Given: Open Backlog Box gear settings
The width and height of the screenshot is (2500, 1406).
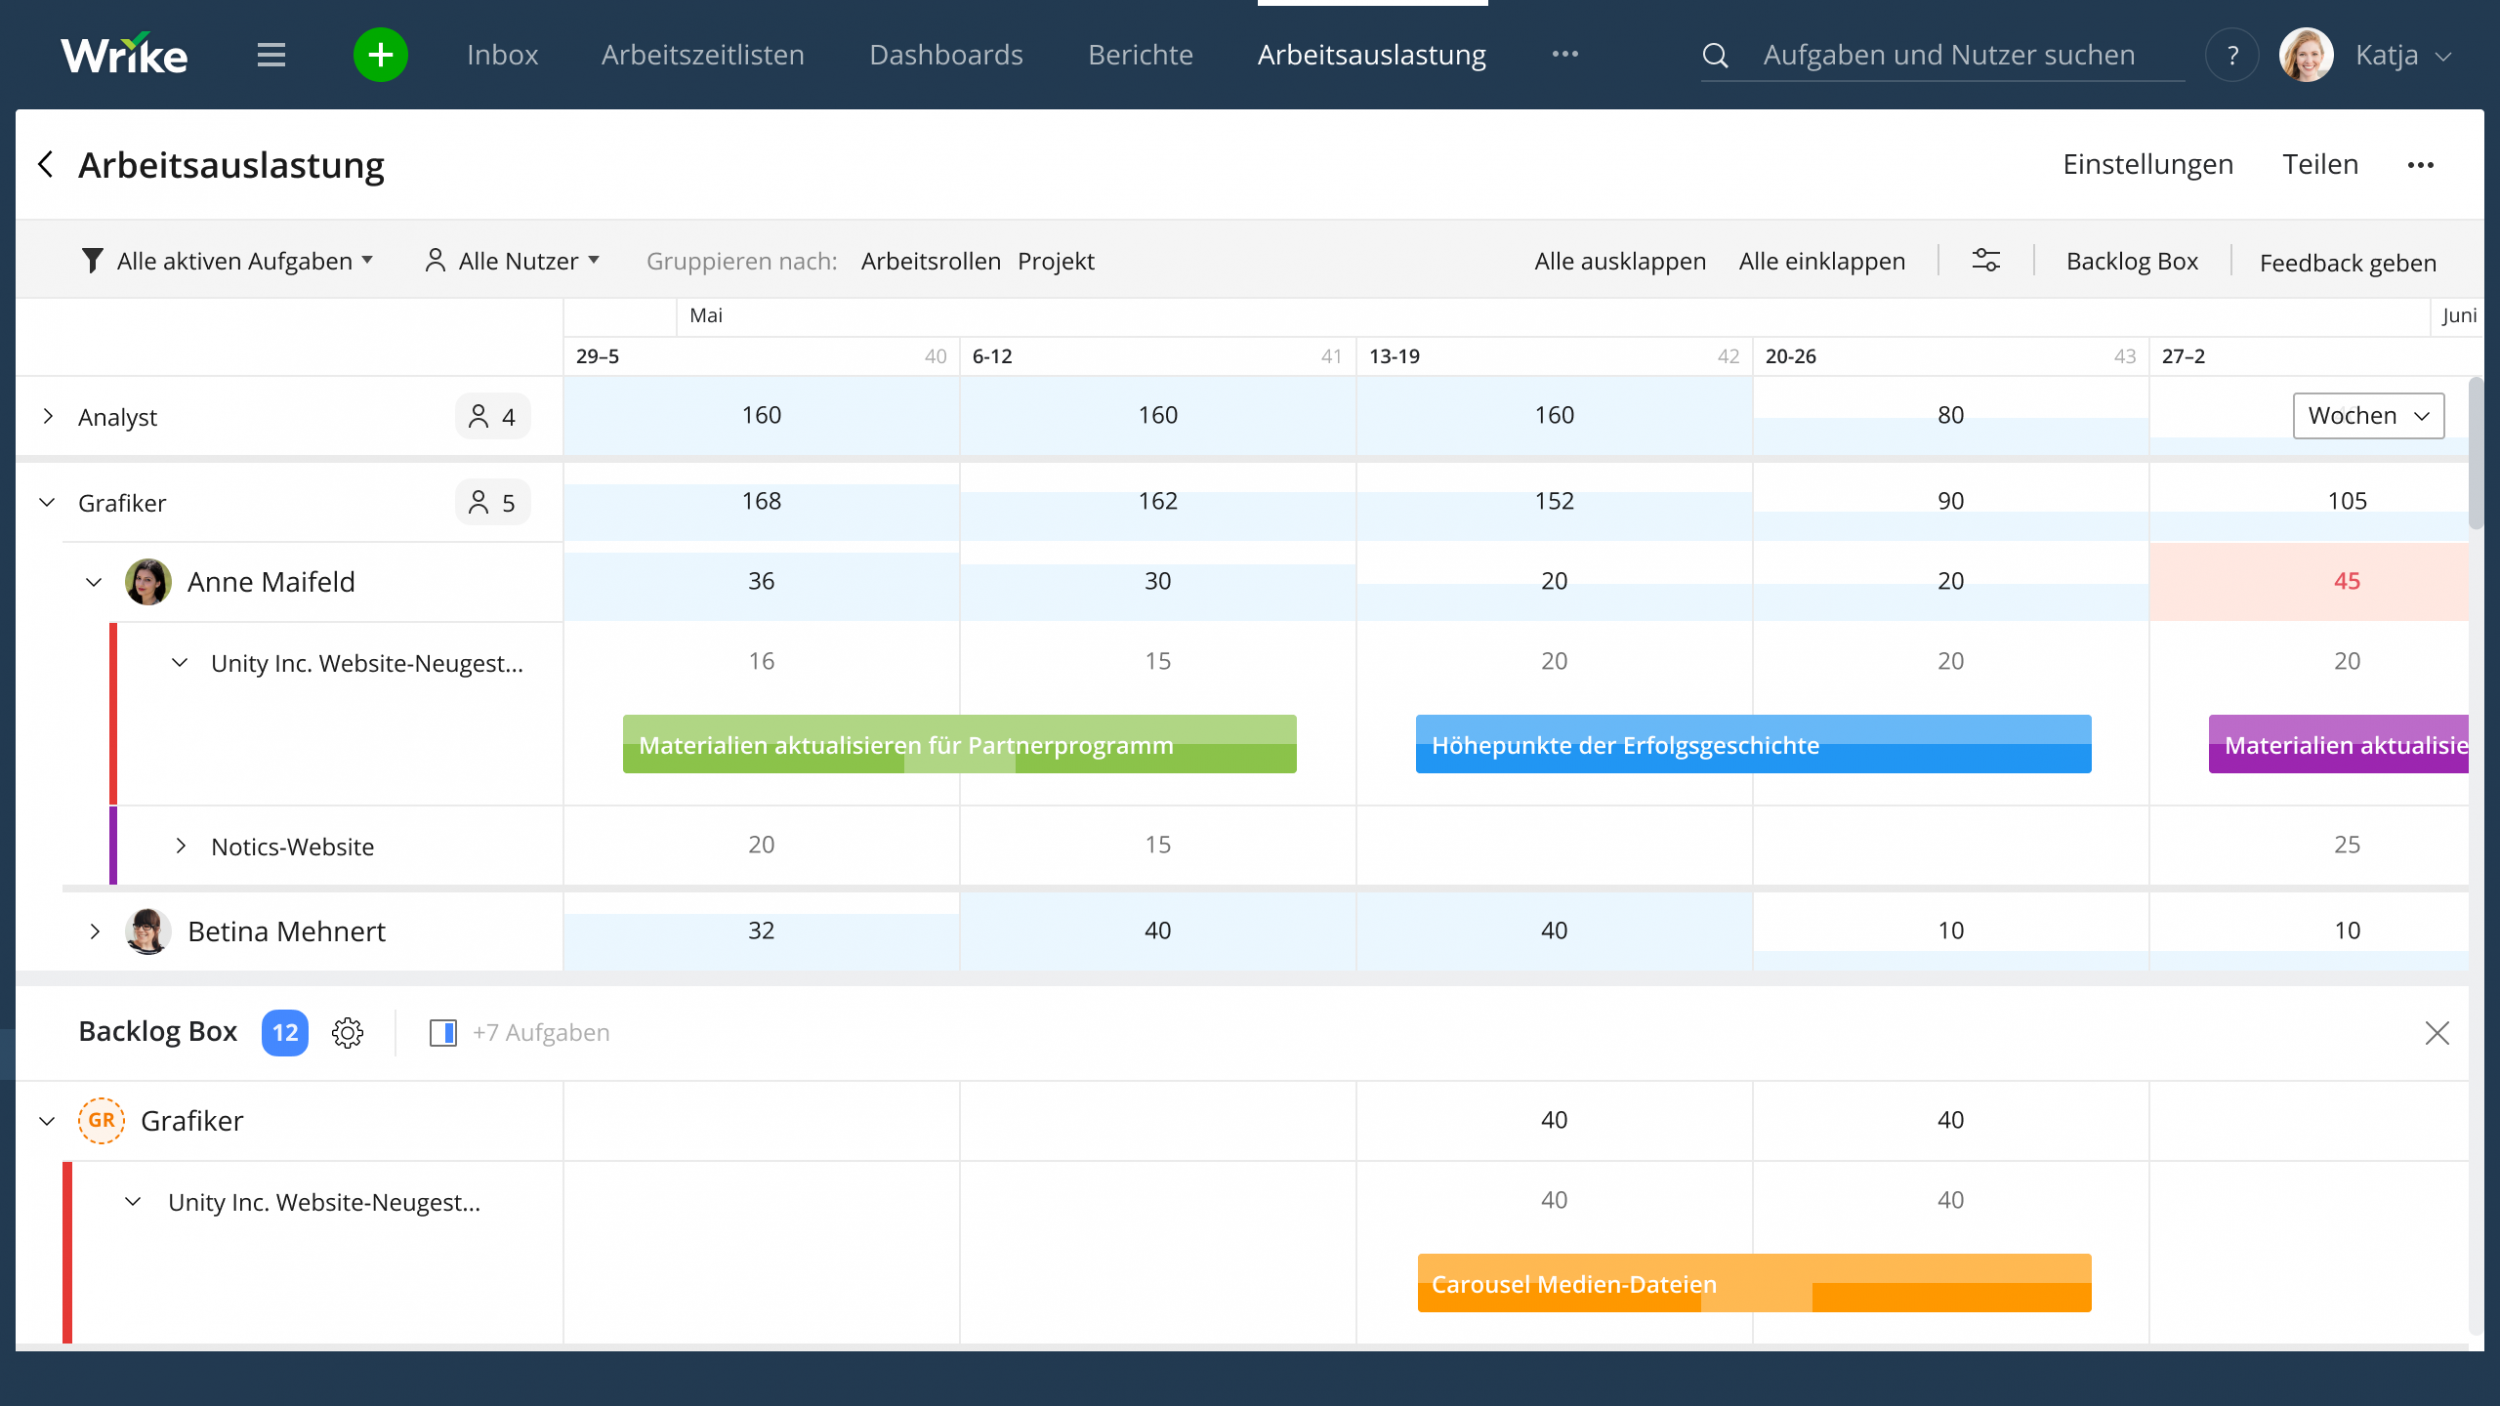Looking at the screenshot, I should 347,1032.
